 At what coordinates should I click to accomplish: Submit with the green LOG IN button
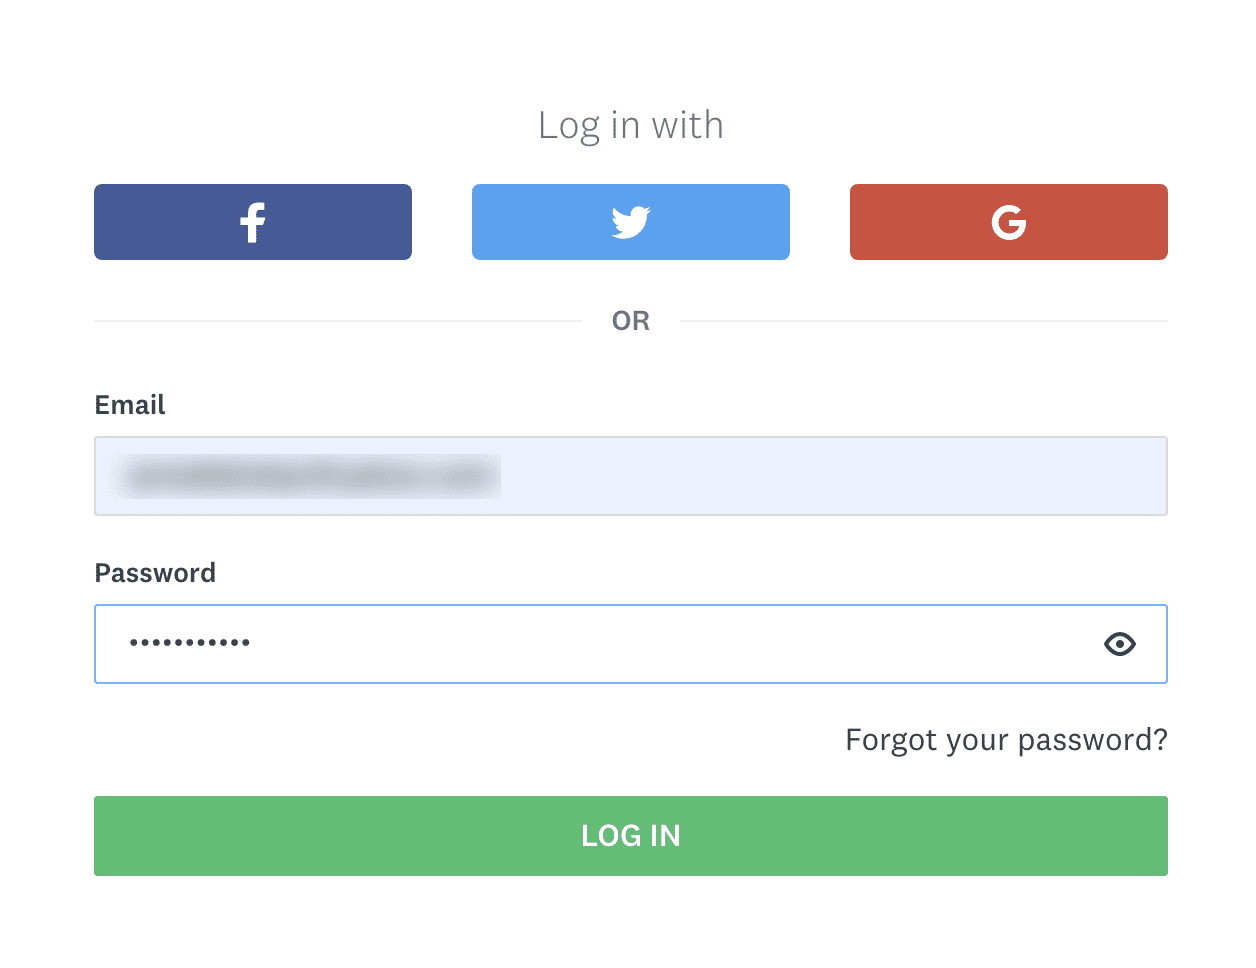(x=631, y=836)
